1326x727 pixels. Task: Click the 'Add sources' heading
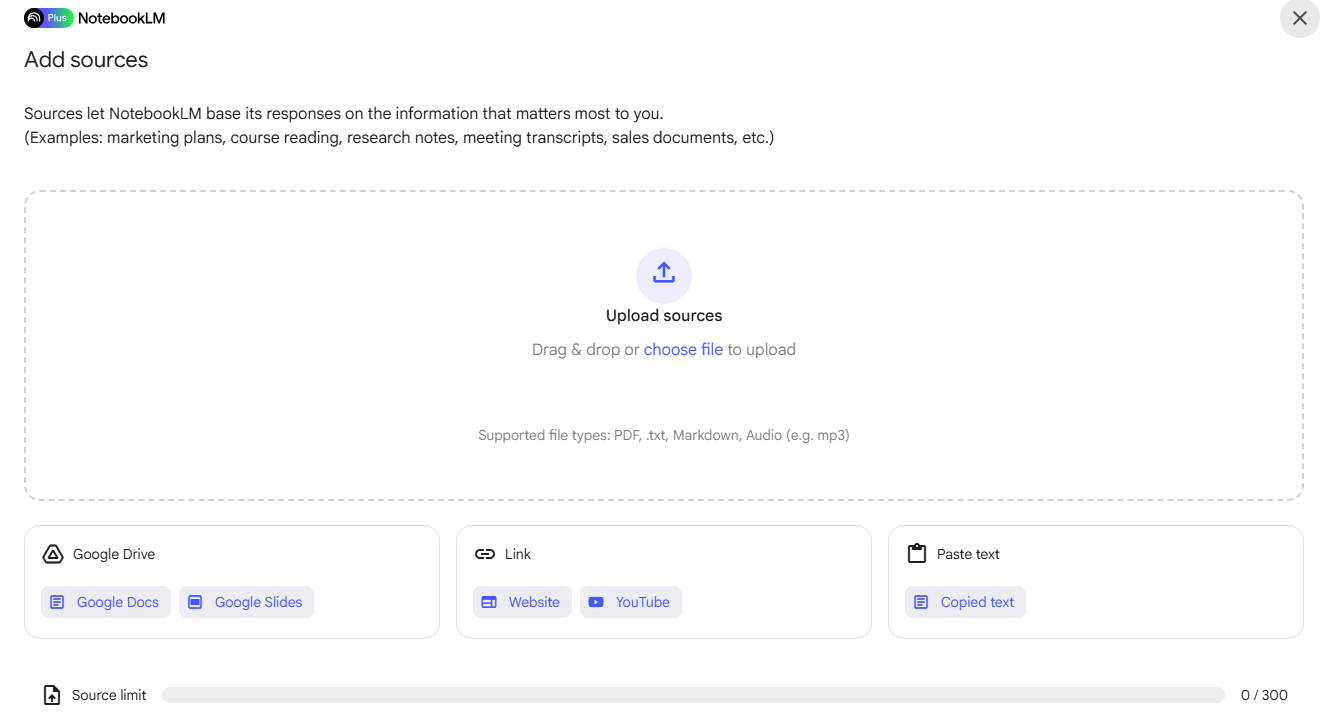[86, 60]
